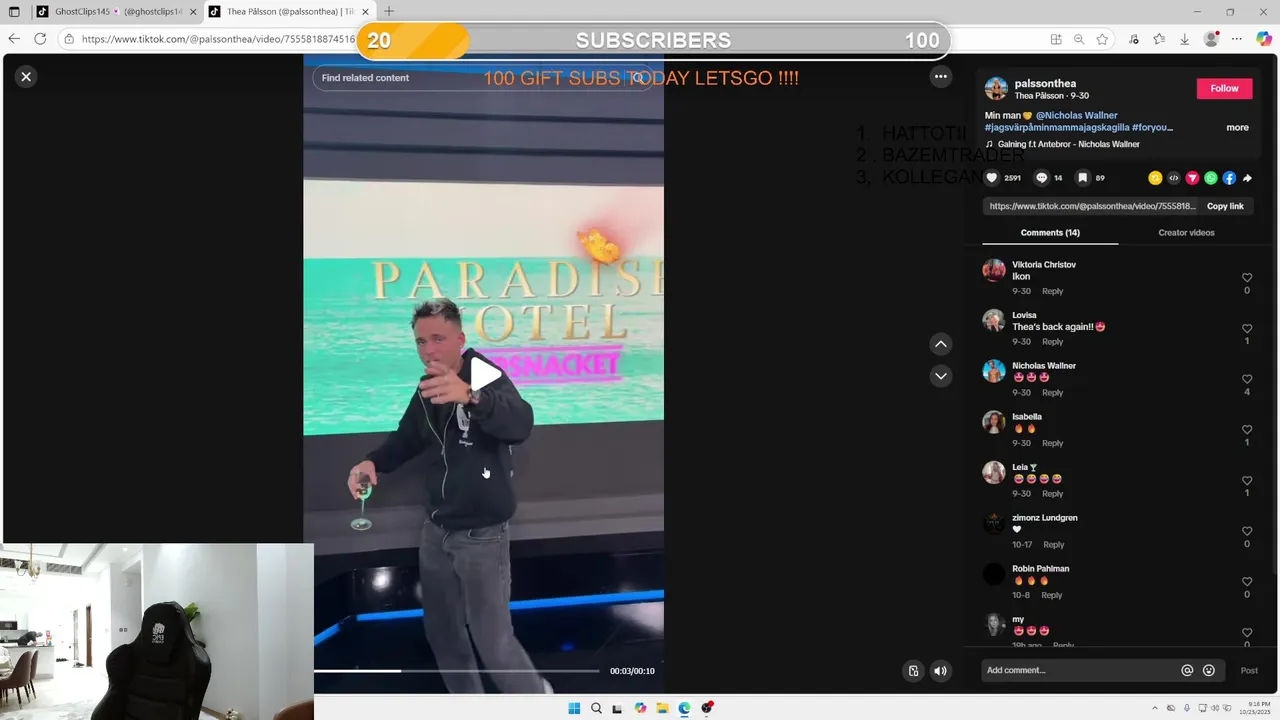Open the three-dots more options menu
Screen dimensions: 1280x720
[940, 76]
